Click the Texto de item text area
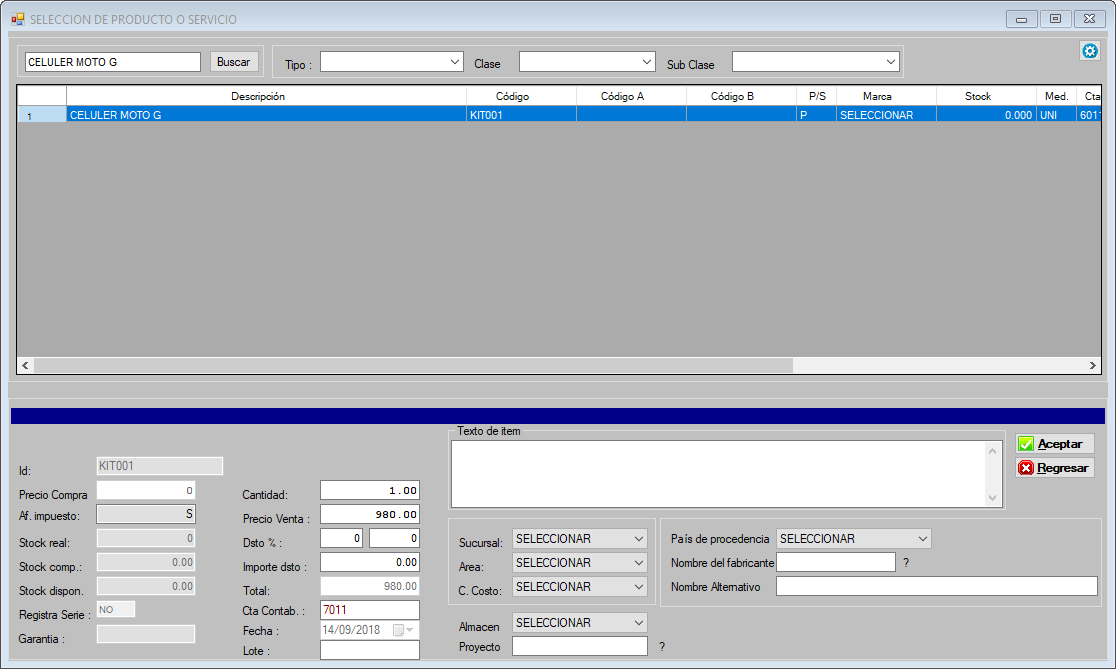 718,474
